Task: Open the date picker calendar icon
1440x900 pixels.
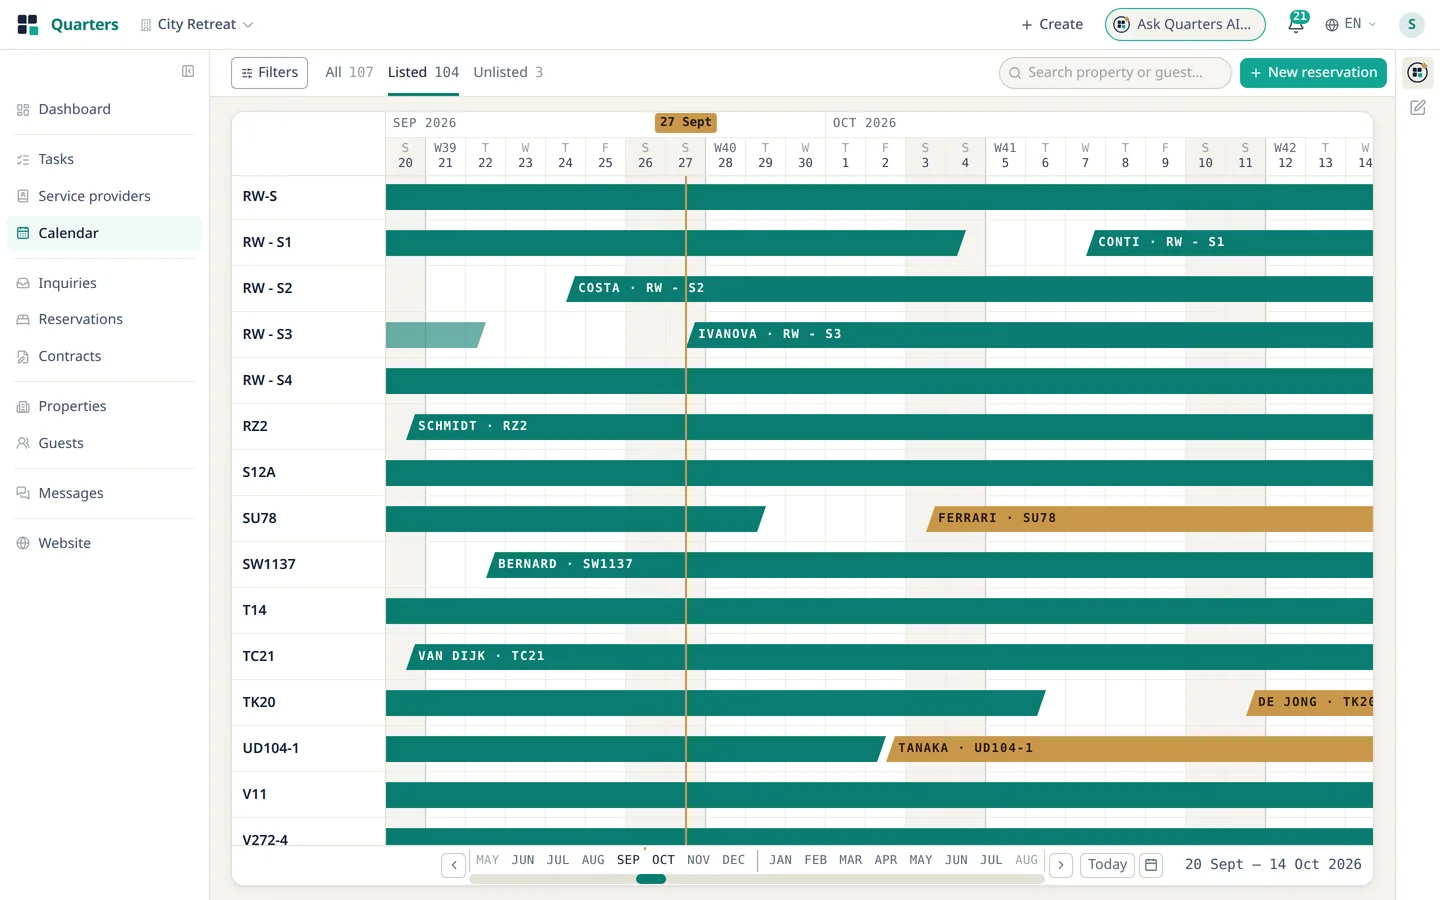Action: tap(1151, 865)
